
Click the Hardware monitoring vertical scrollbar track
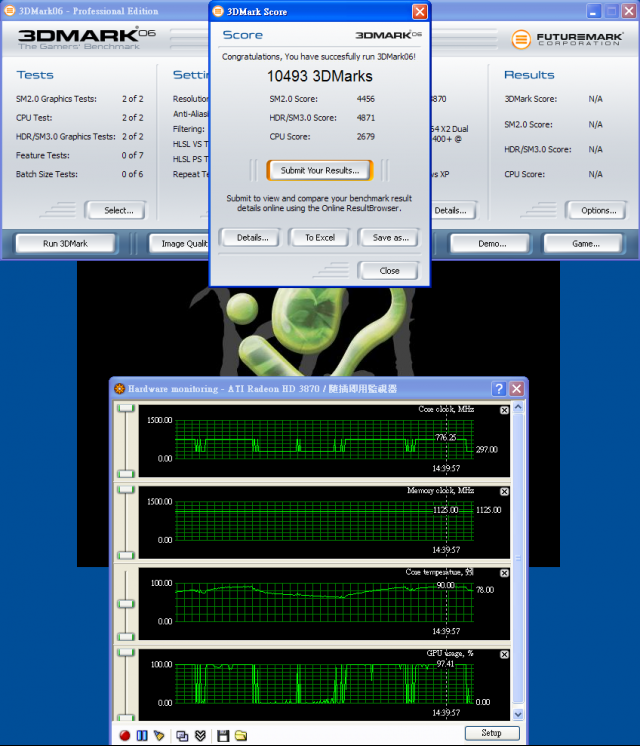point(518,560)
